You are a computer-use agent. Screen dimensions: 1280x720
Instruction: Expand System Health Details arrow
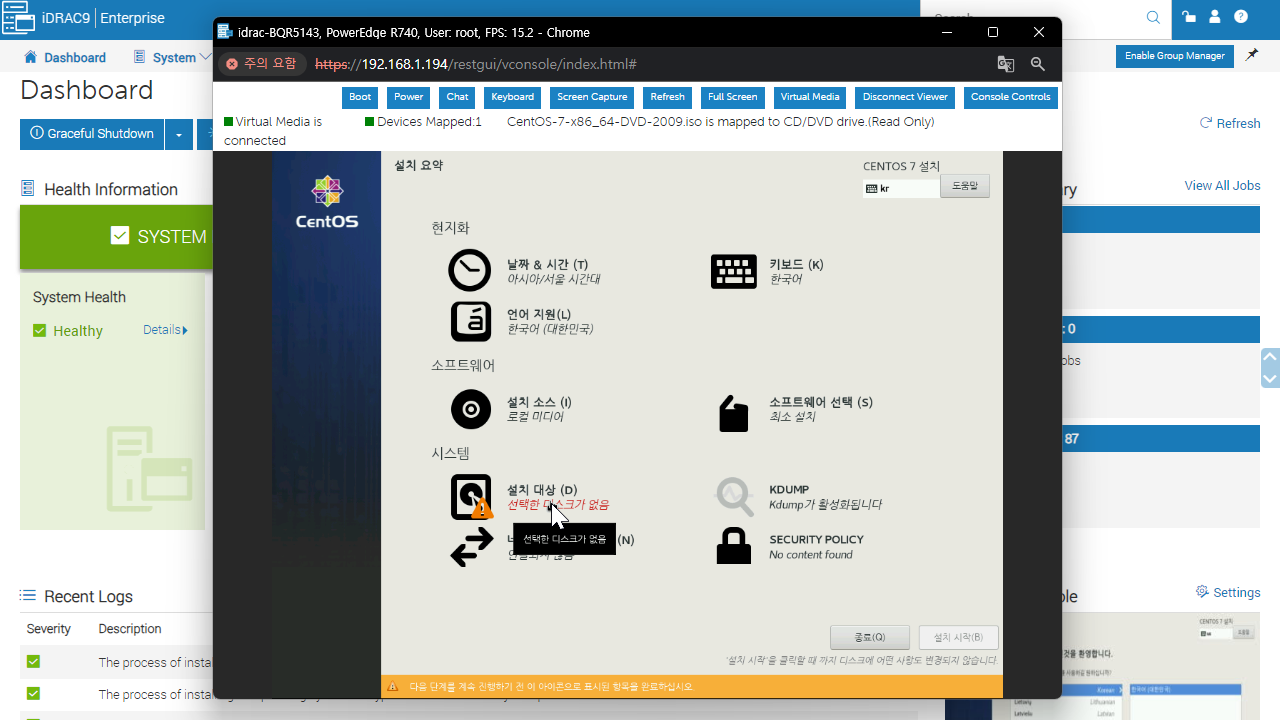[x=185, y=330]
